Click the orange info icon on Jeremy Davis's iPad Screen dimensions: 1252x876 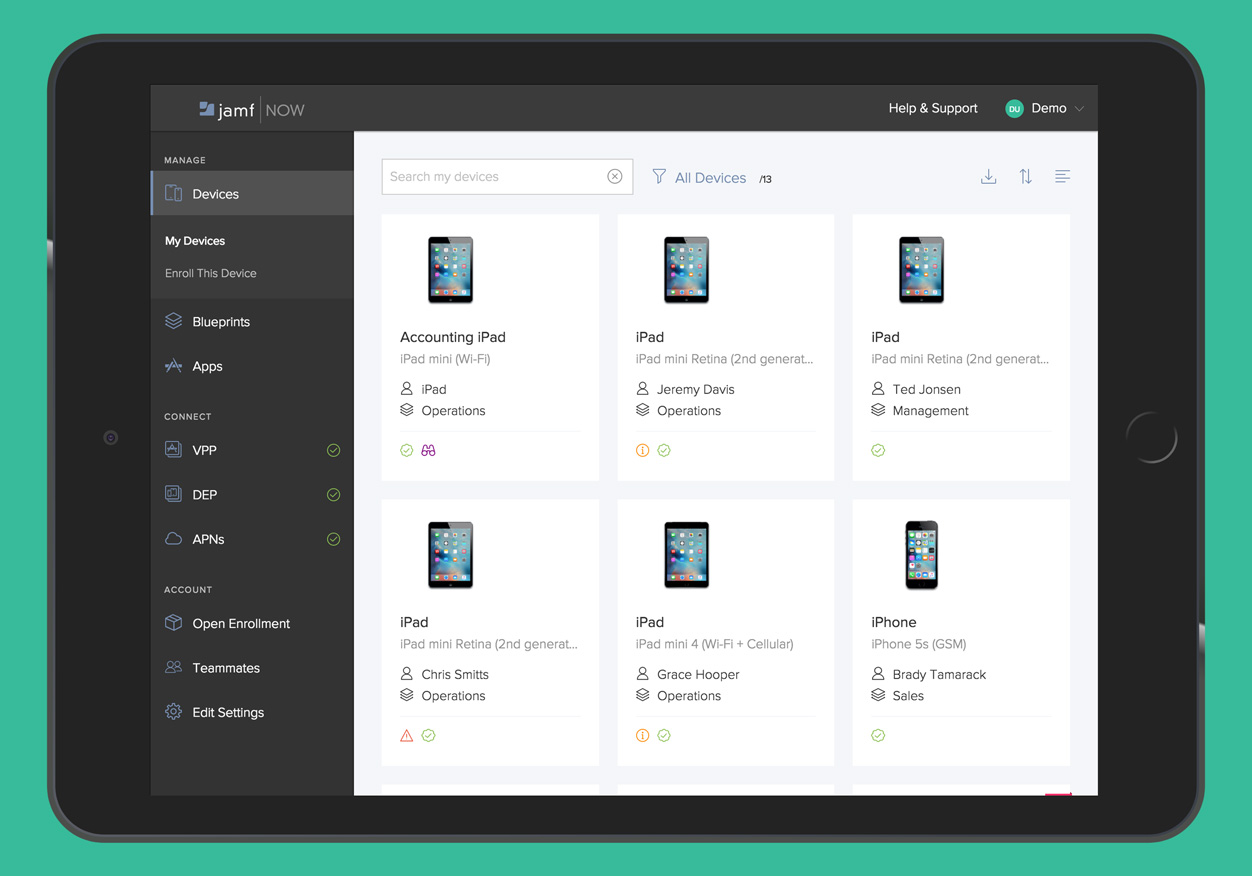pos(643,451)
